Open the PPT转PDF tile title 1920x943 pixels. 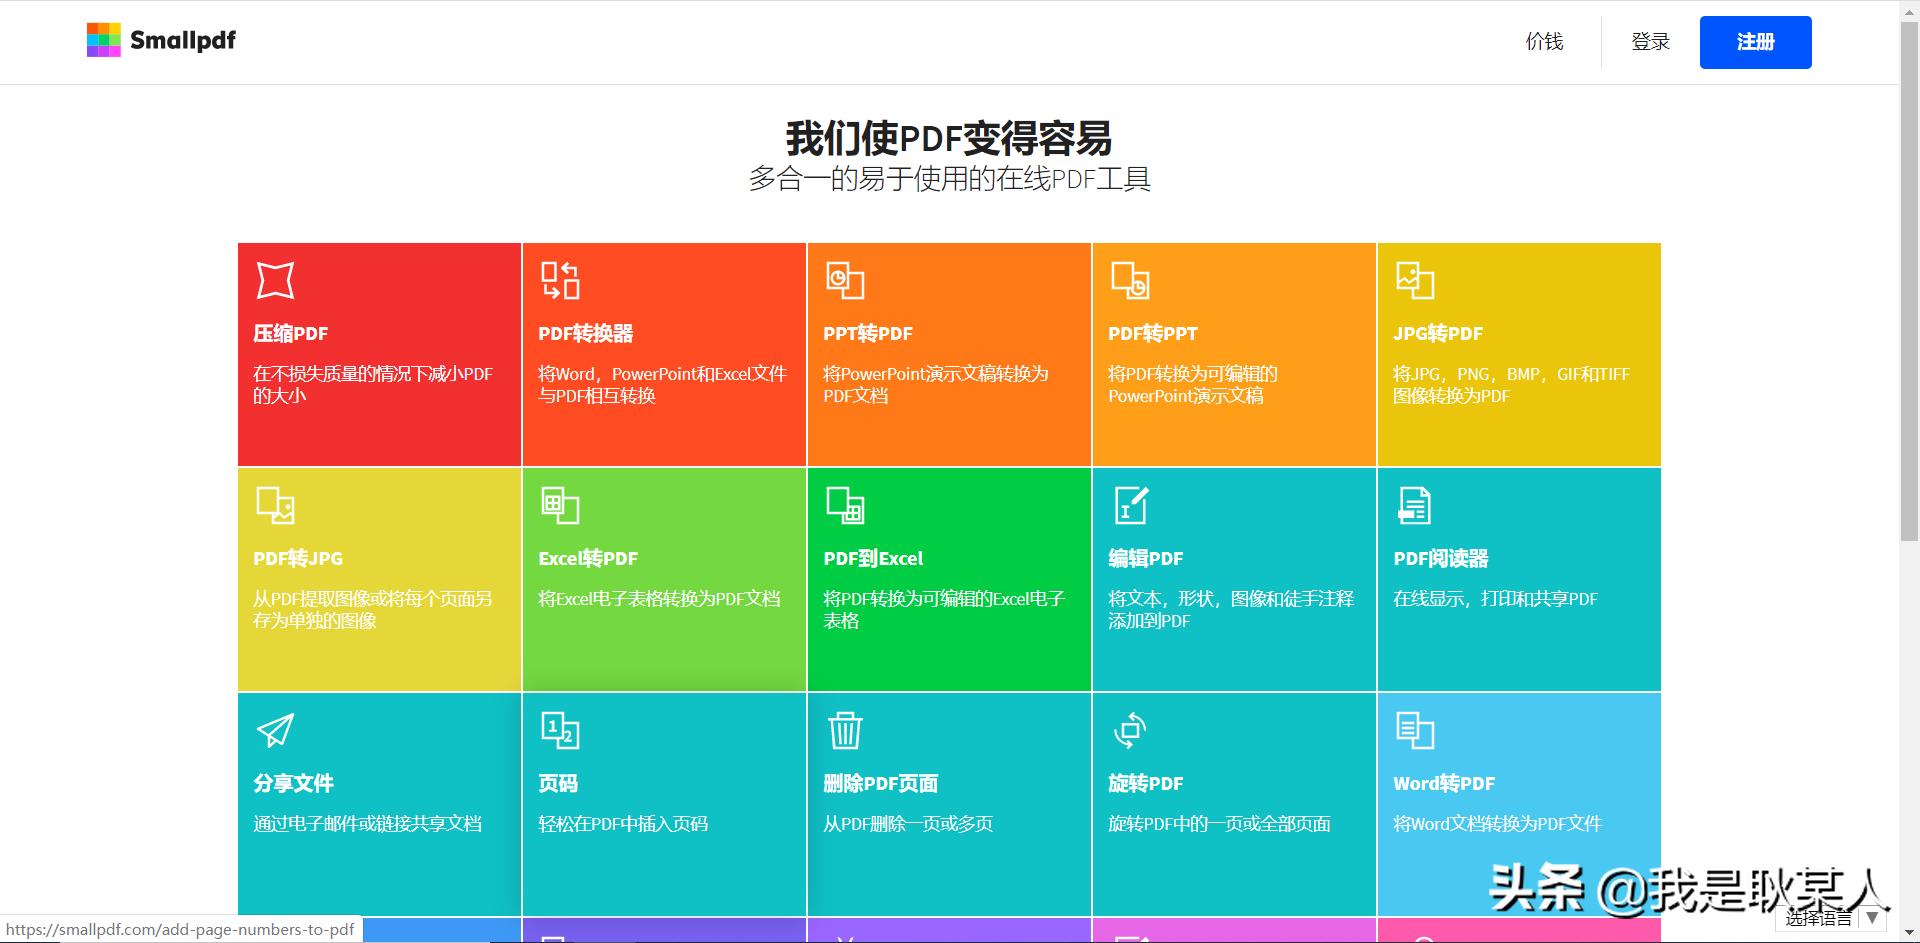(x=868, y=334)
